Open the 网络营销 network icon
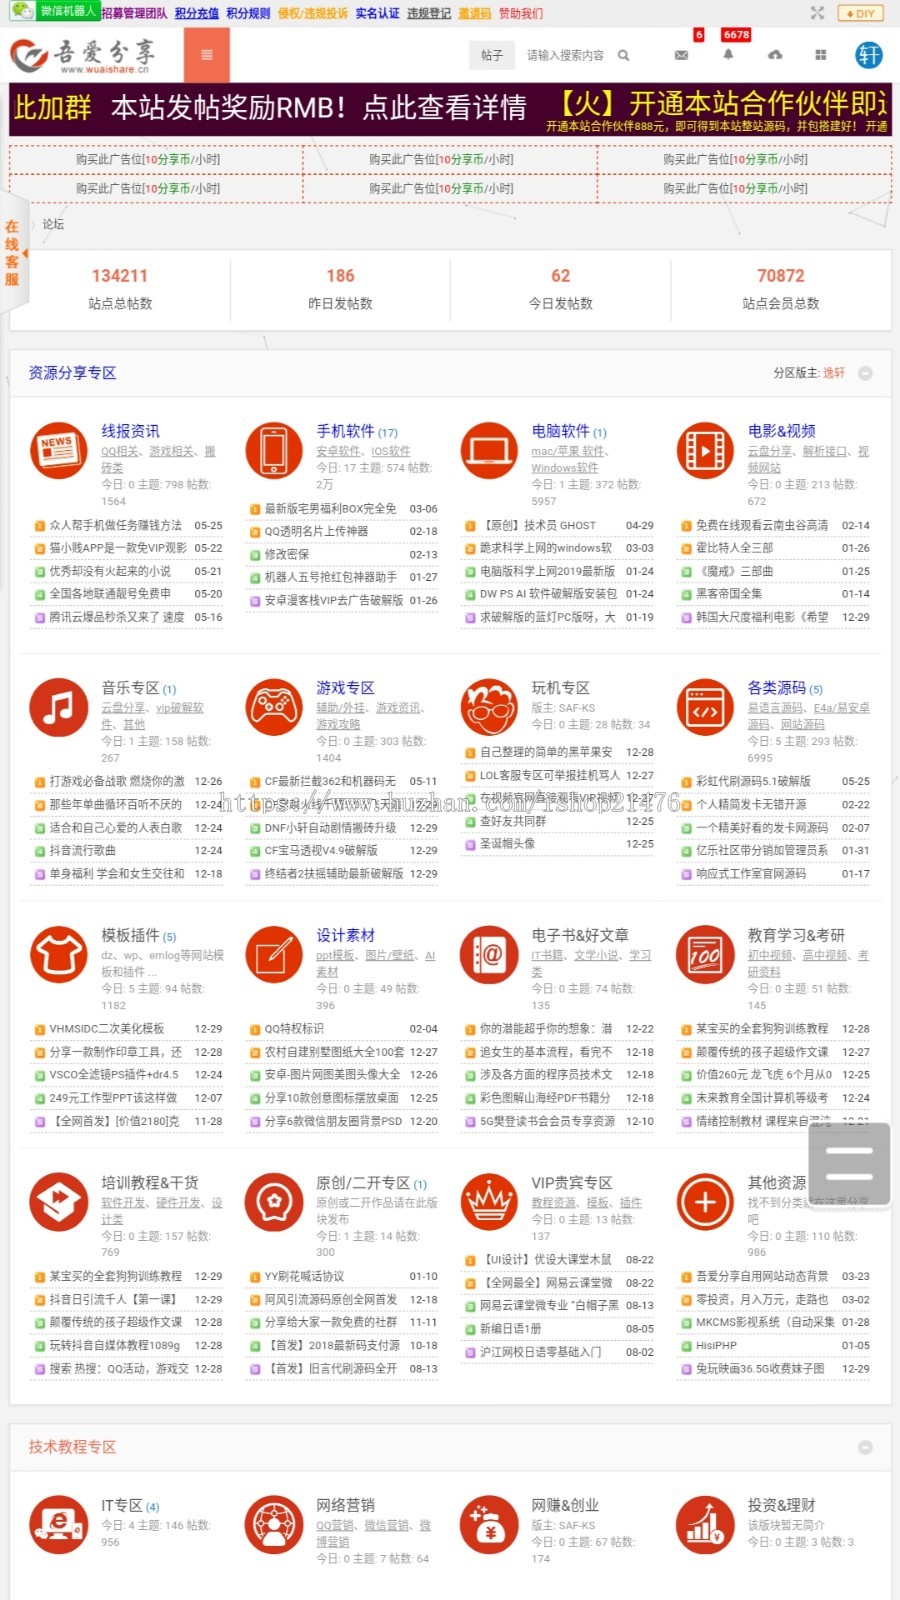The image size is (900, 1600). 274,1525
